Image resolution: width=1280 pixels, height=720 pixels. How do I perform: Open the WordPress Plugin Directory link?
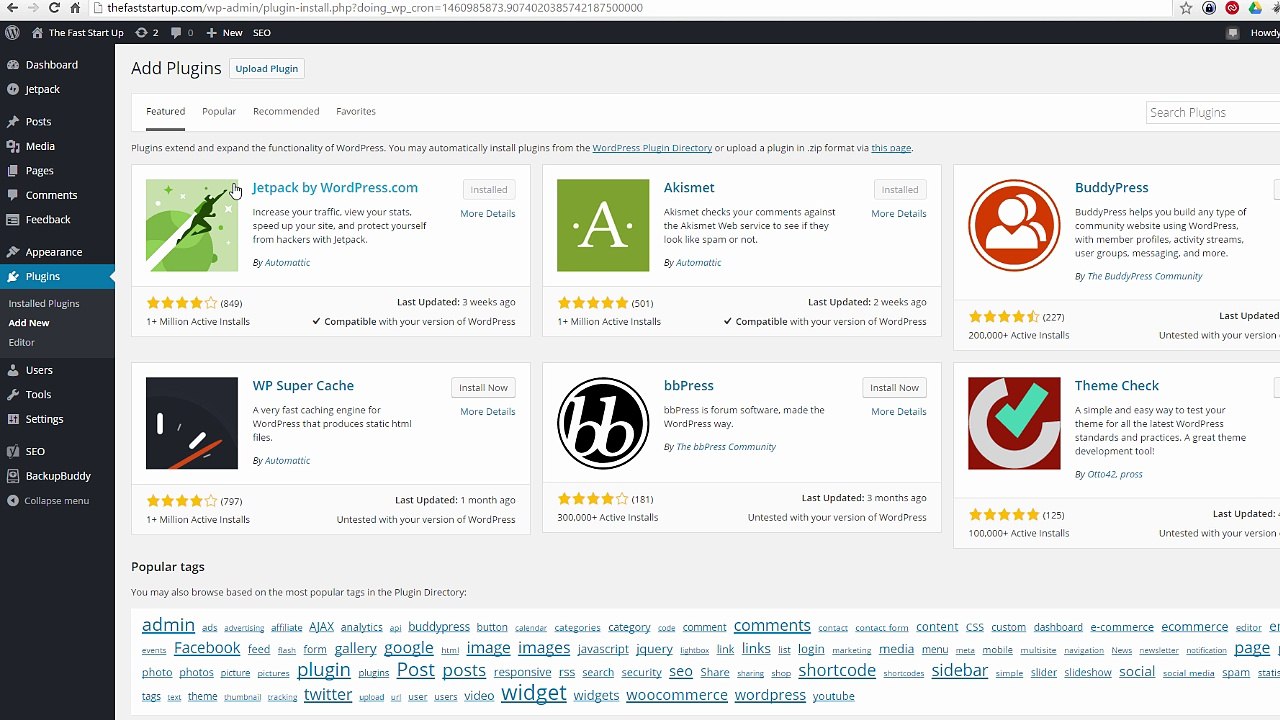pos(652,148)
